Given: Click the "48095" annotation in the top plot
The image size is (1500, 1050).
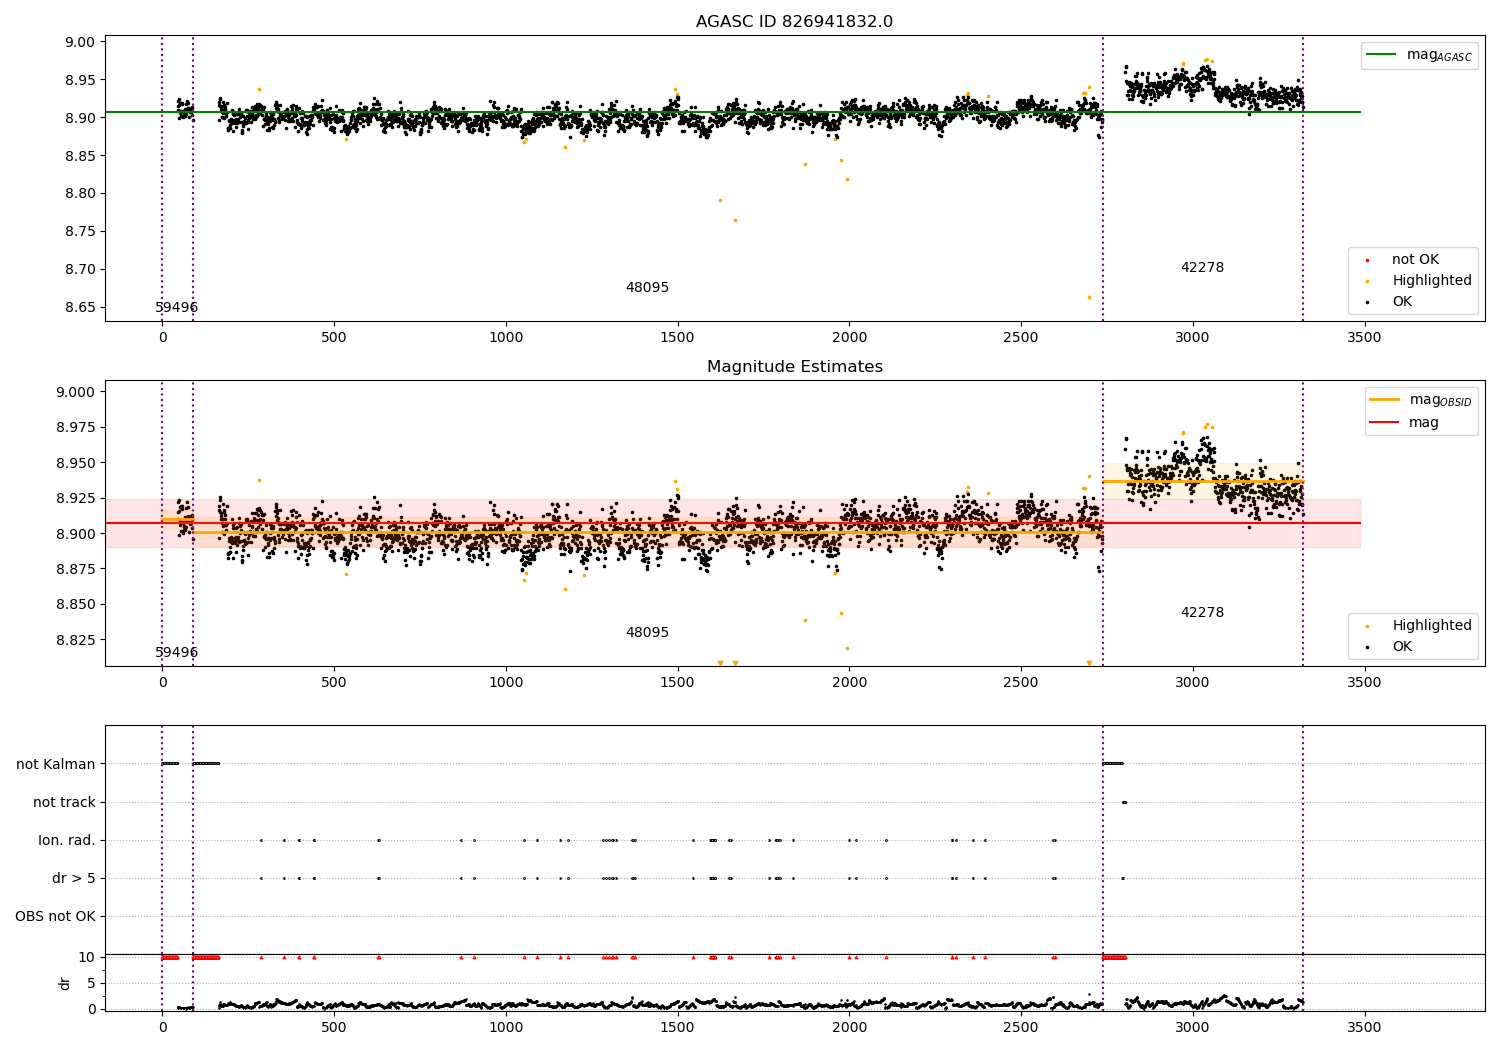Looking at the screenshot, I should [647, 288].
